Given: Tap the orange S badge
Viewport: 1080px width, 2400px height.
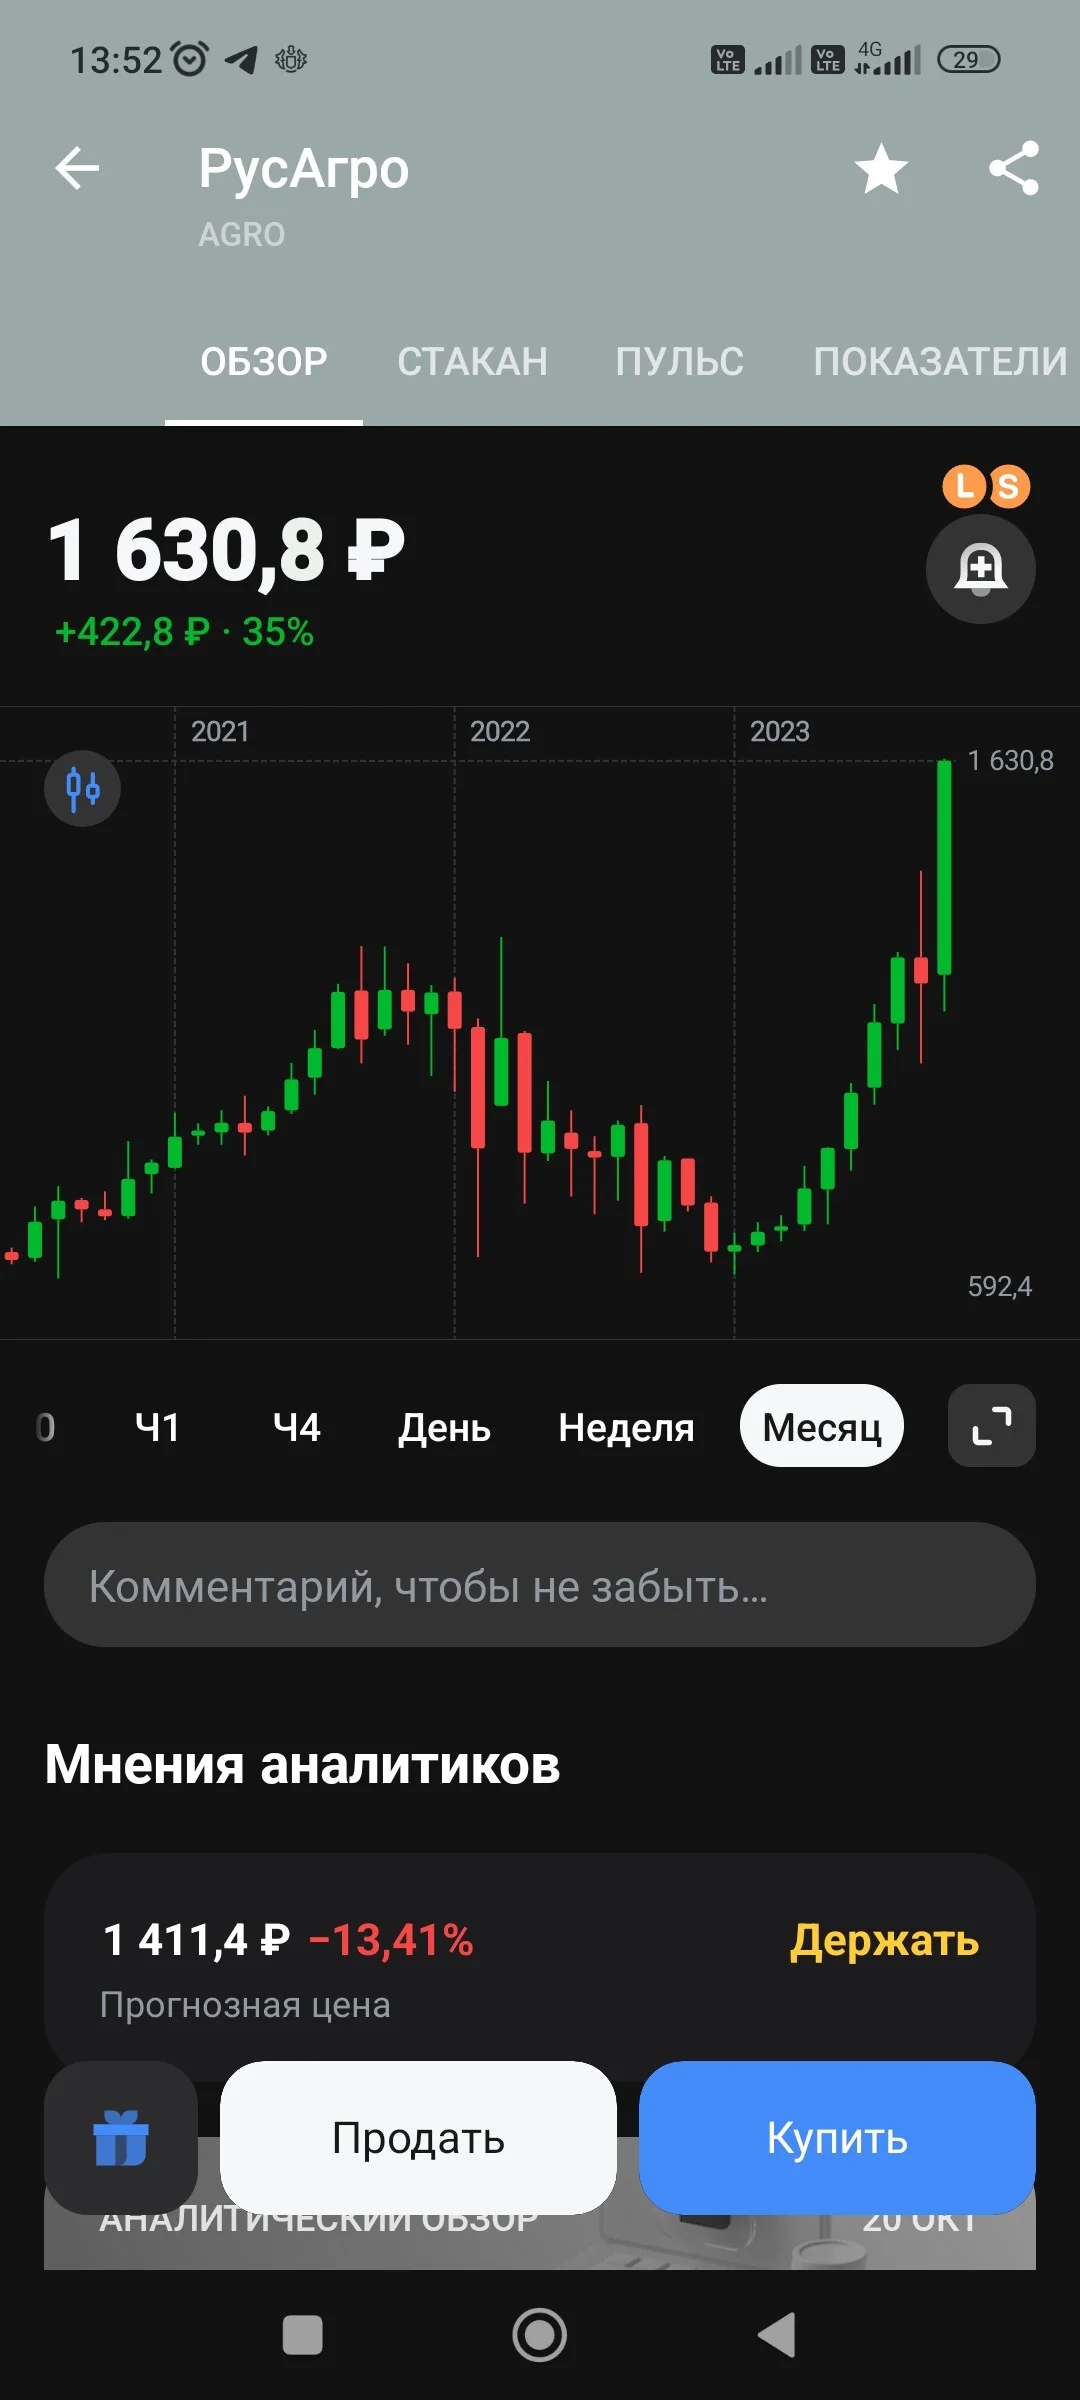Looking at the screenshot, I should (x=1009, y=487).
